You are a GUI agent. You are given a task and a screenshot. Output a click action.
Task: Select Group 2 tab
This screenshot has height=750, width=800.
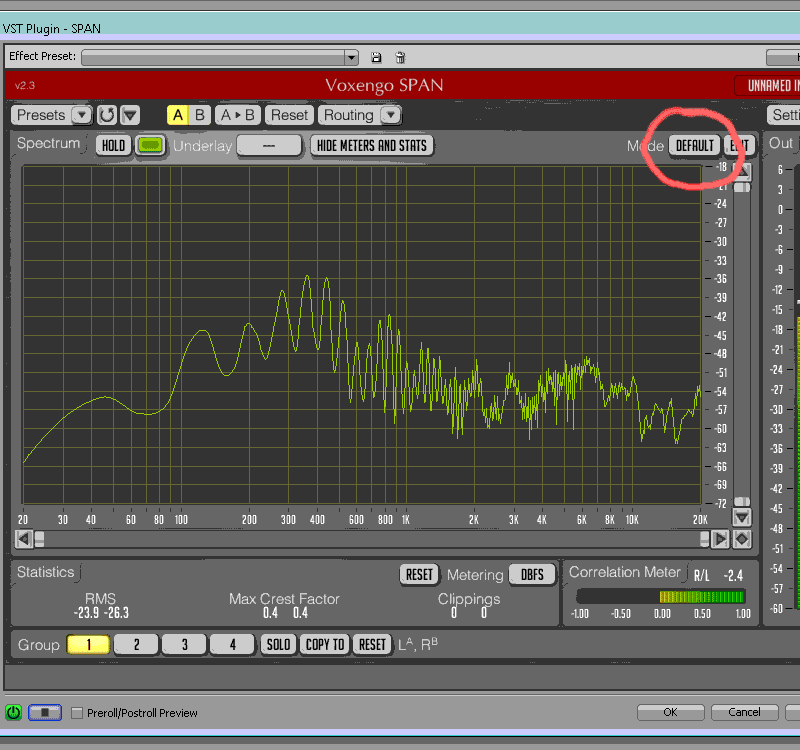(x=136, y=645)
